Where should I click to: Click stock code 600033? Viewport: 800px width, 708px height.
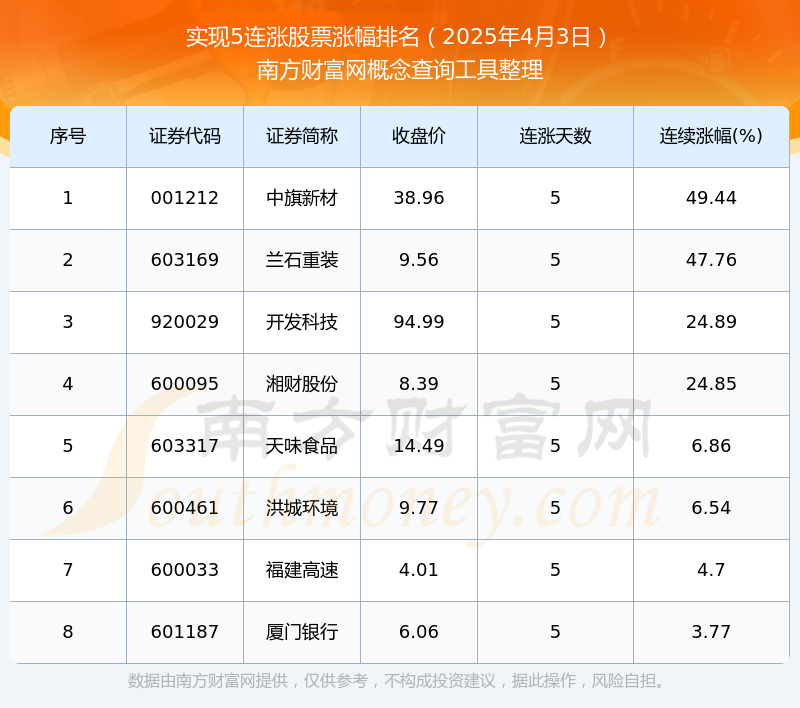[185, 570]
